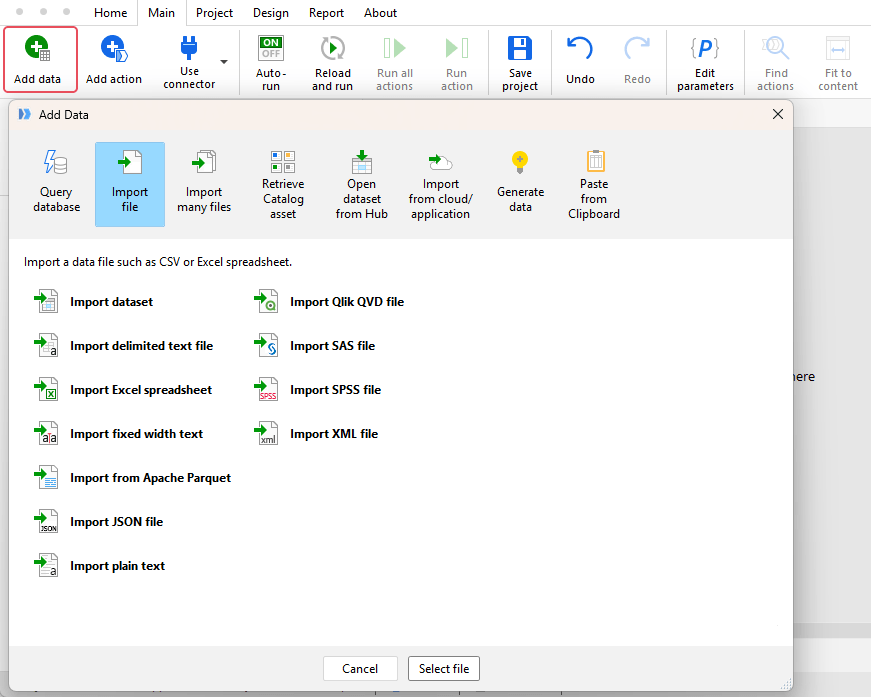Close the Add Data dialog

[x=778, y=114]
